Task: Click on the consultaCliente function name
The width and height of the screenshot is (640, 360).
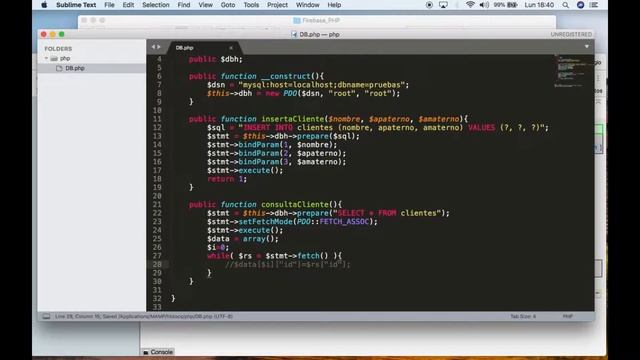Action: tap(295, 204)
